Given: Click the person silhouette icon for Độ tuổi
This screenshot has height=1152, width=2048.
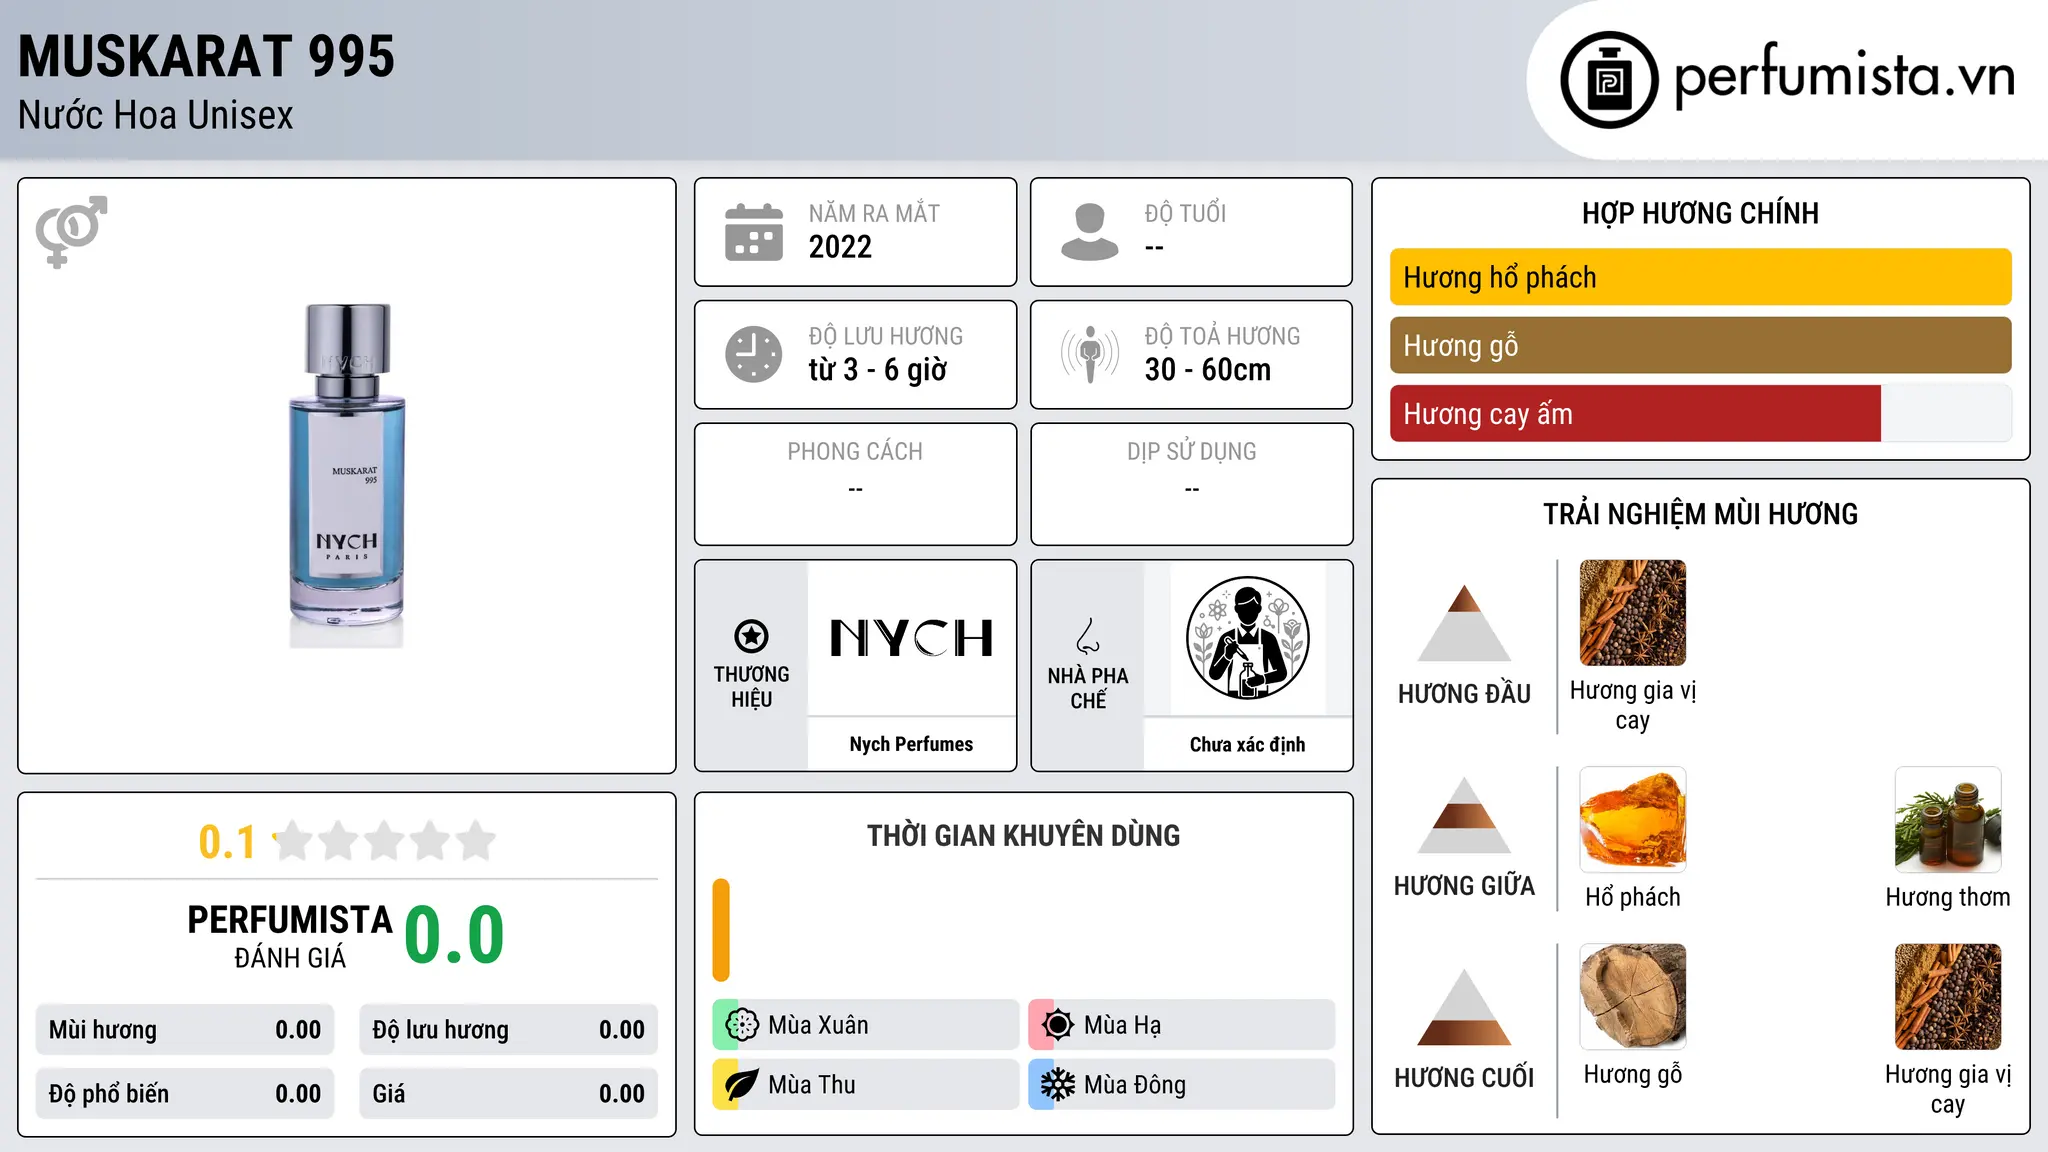Looking at the screenshot, I should 1089,232.
